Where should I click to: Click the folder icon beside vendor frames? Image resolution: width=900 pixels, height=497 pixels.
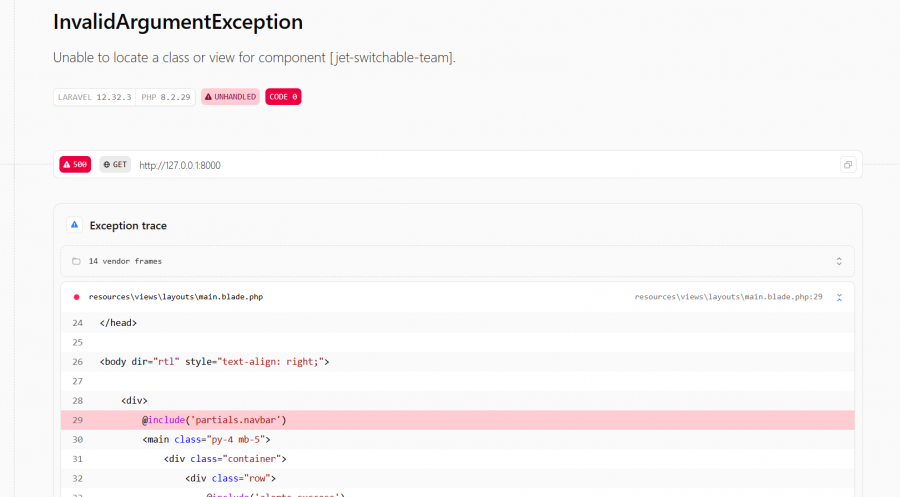[x=76, y=261]
